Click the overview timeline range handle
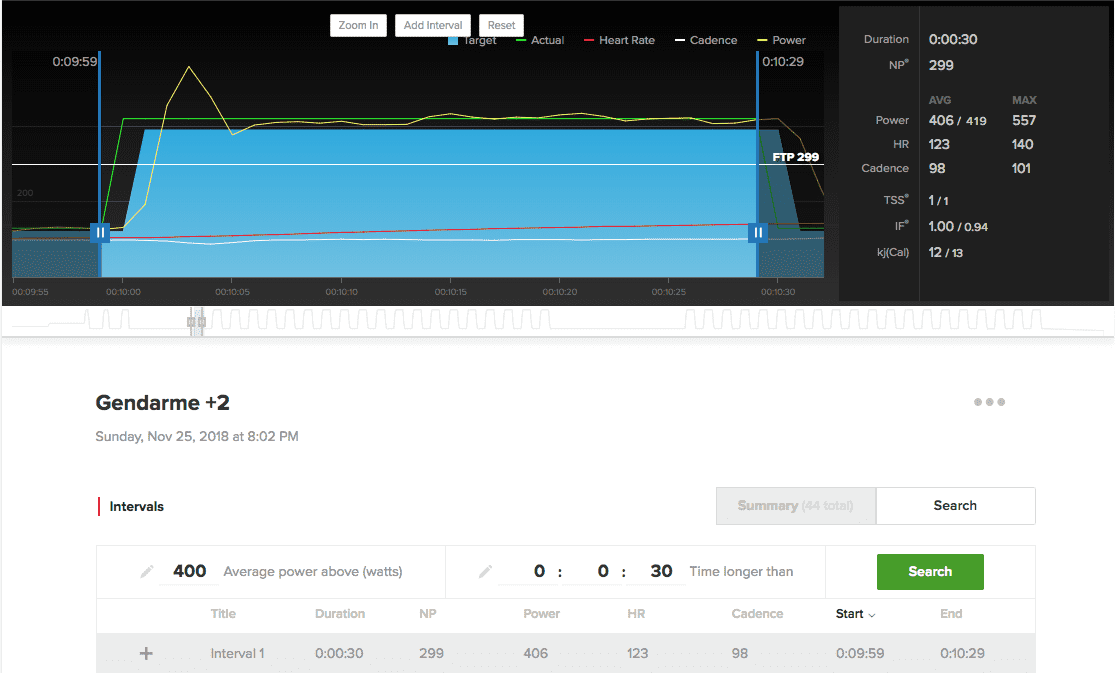The width and height of the screenshot is (1115, 673). coord(197,321)
